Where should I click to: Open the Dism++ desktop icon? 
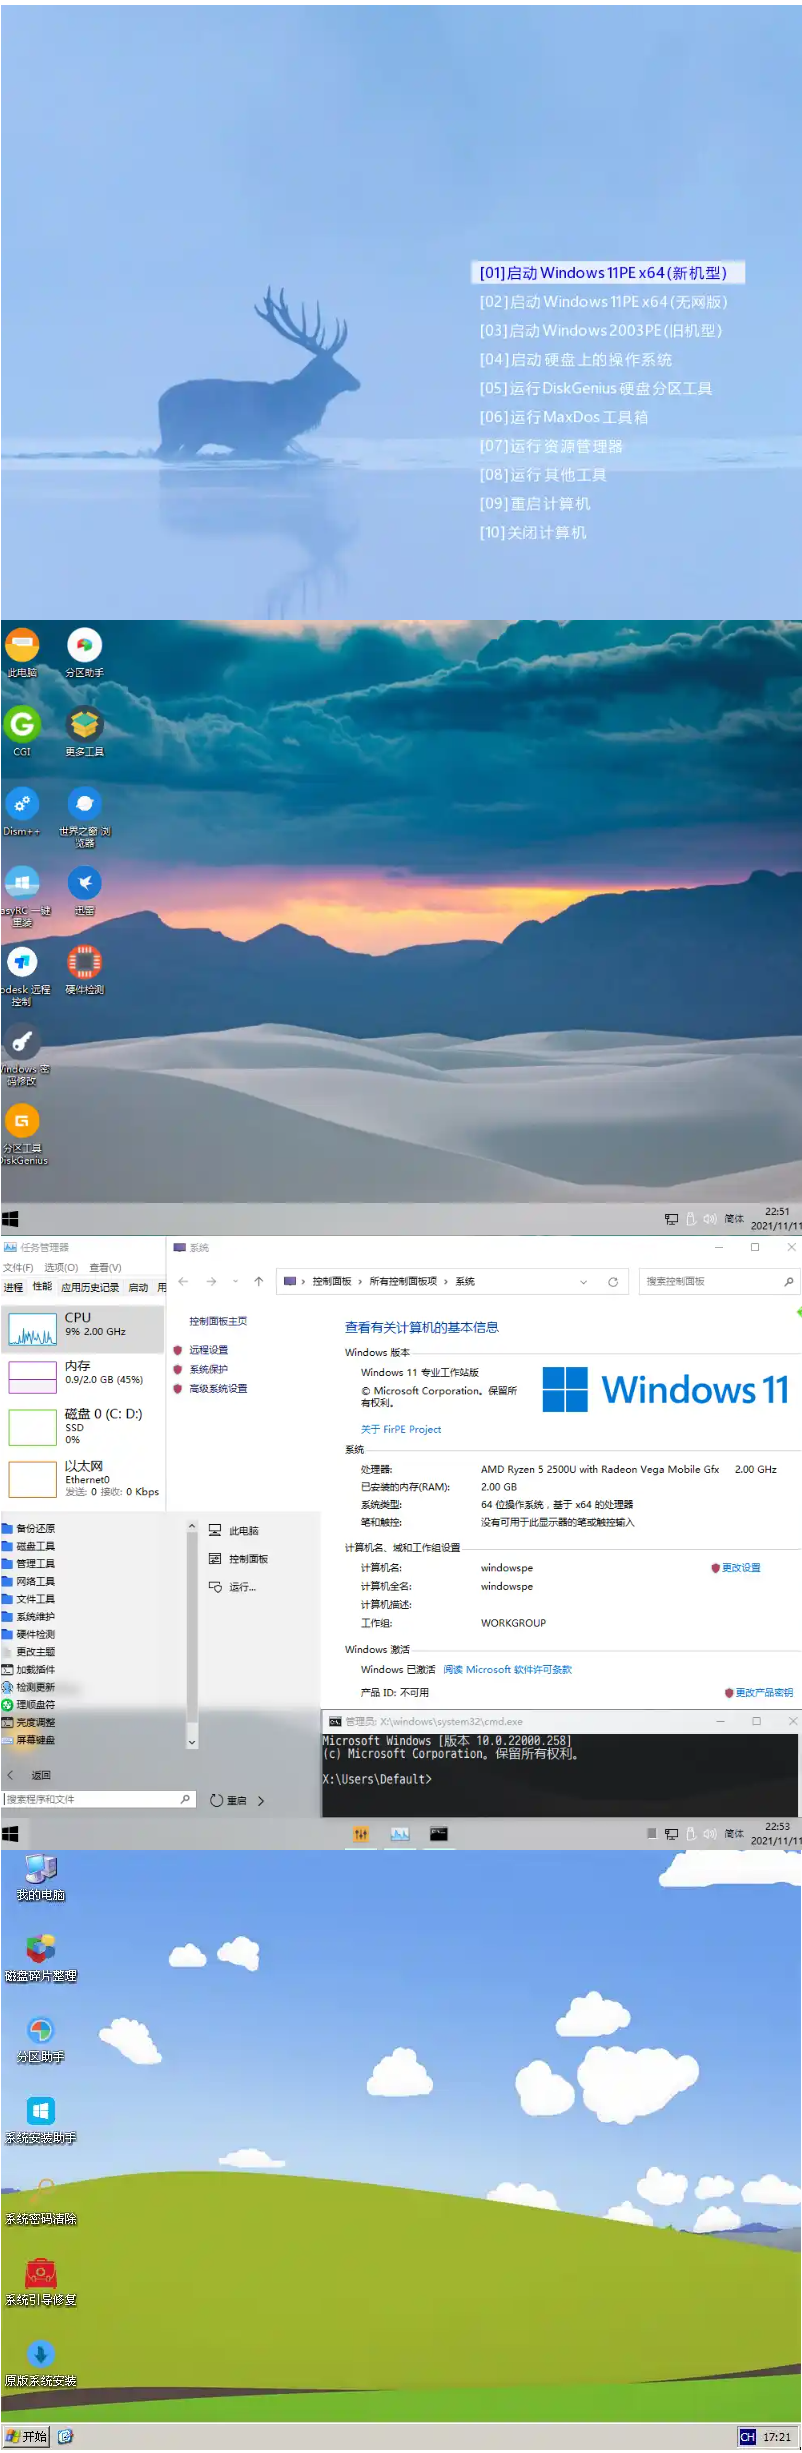(x=22, y=805)
